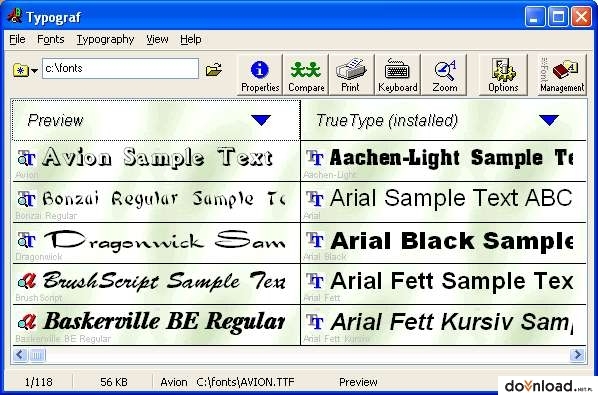Open the Compare fonts tool
This screenshot has width=598, height=395.
[x=306, y=75]
